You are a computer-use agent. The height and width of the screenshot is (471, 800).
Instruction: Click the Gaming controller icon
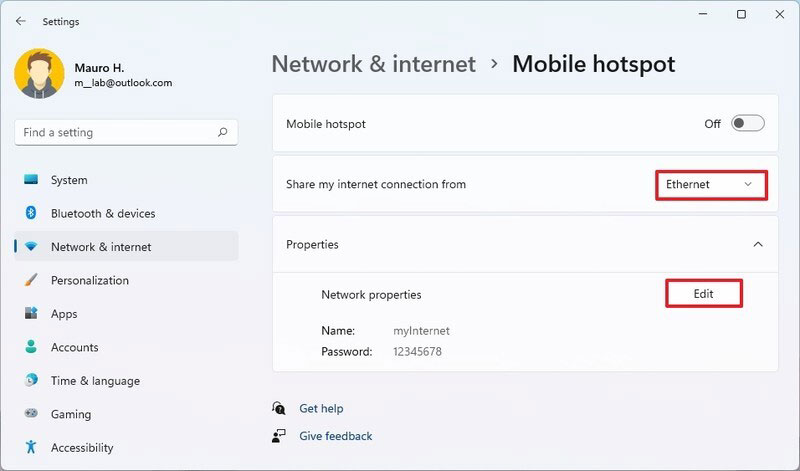31,413
